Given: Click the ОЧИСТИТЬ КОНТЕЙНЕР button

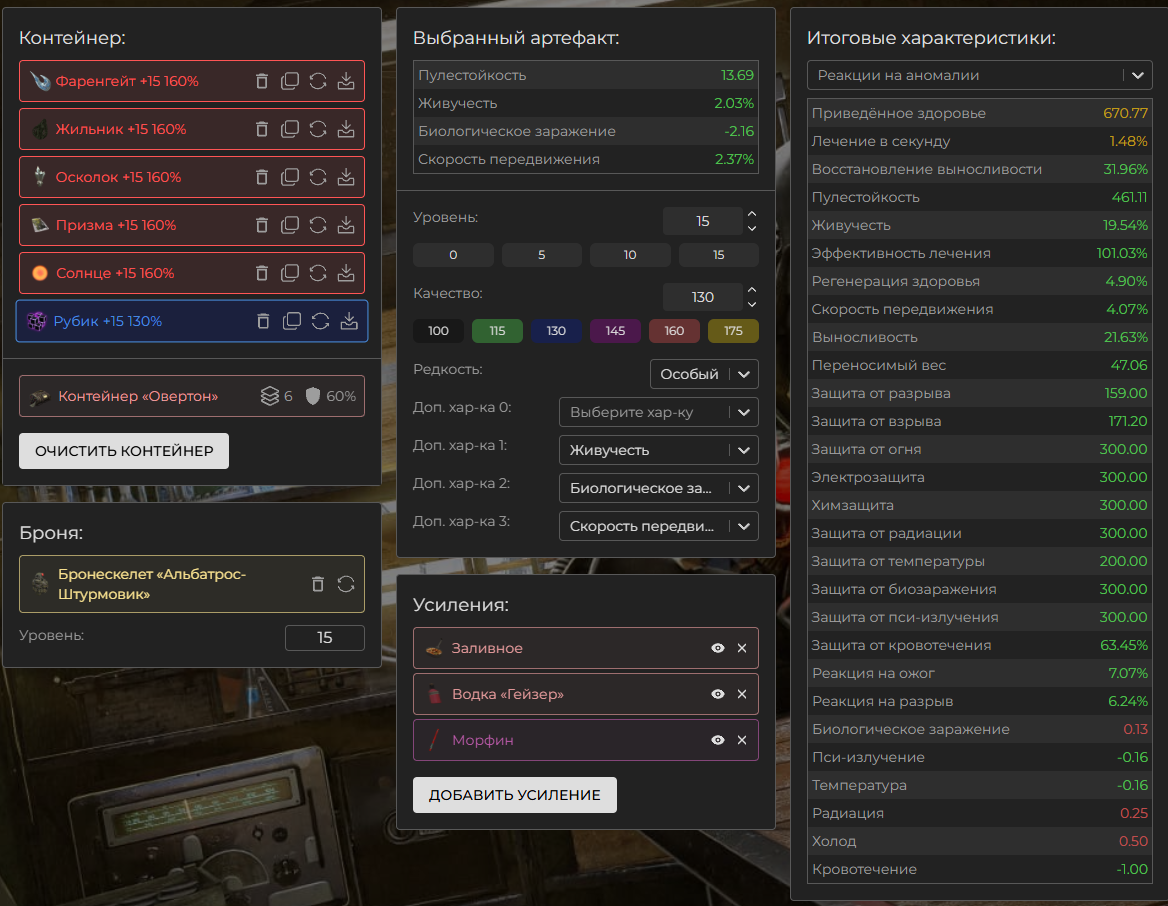Looking at the screenshot, I should 124,451.
